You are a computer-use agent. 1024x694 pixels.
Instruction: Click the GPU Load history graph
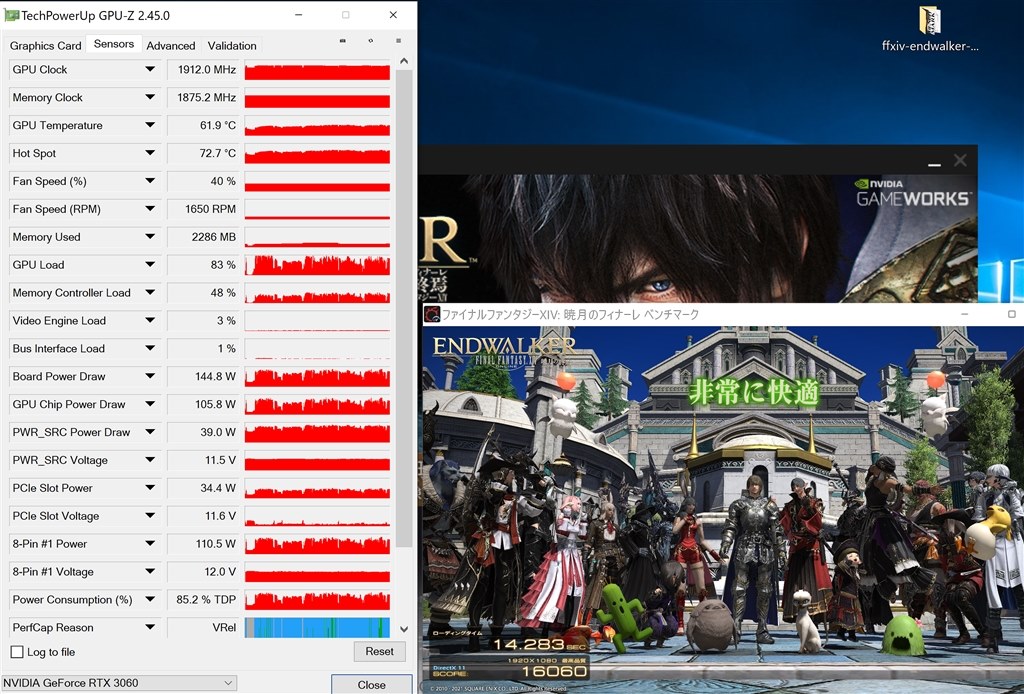(x=317, y=265)
